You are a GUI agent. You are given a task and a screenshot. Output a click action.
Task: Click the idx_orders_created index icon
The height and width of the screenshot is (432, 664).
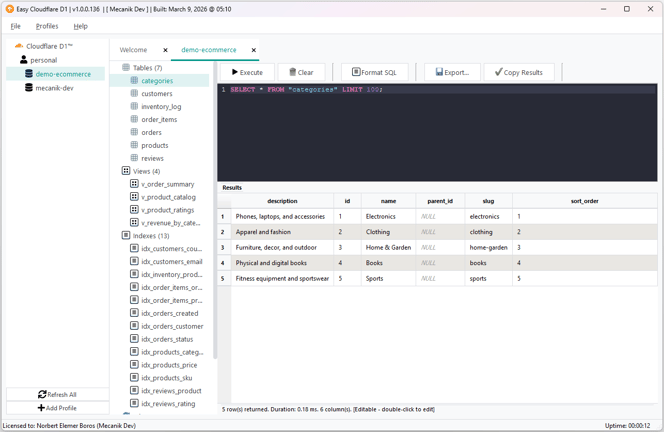134,313
